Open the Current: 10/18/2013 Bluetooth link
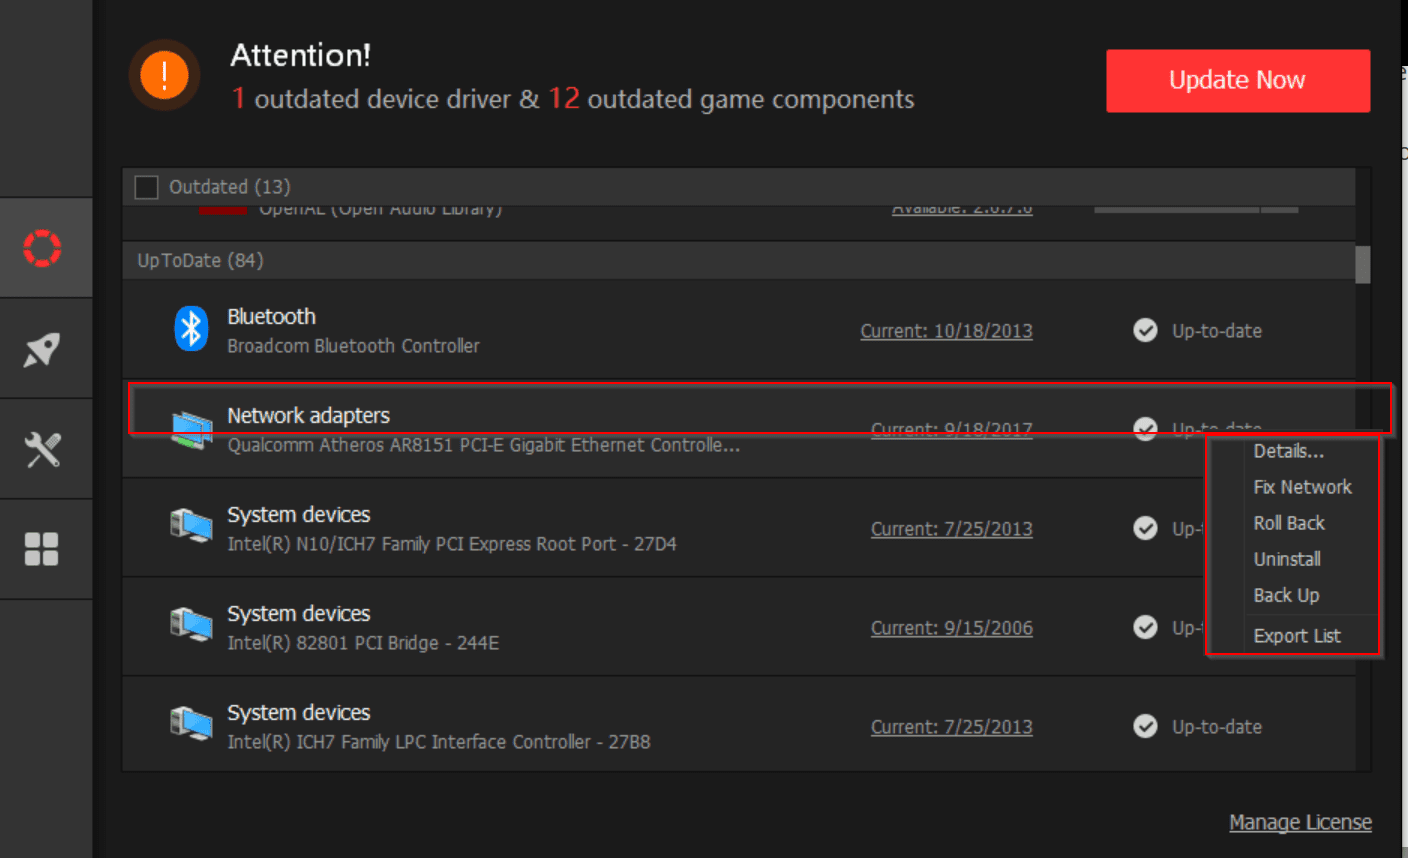Image resolution: width=1408 pixels, height=858 pixels. [946, 331]
